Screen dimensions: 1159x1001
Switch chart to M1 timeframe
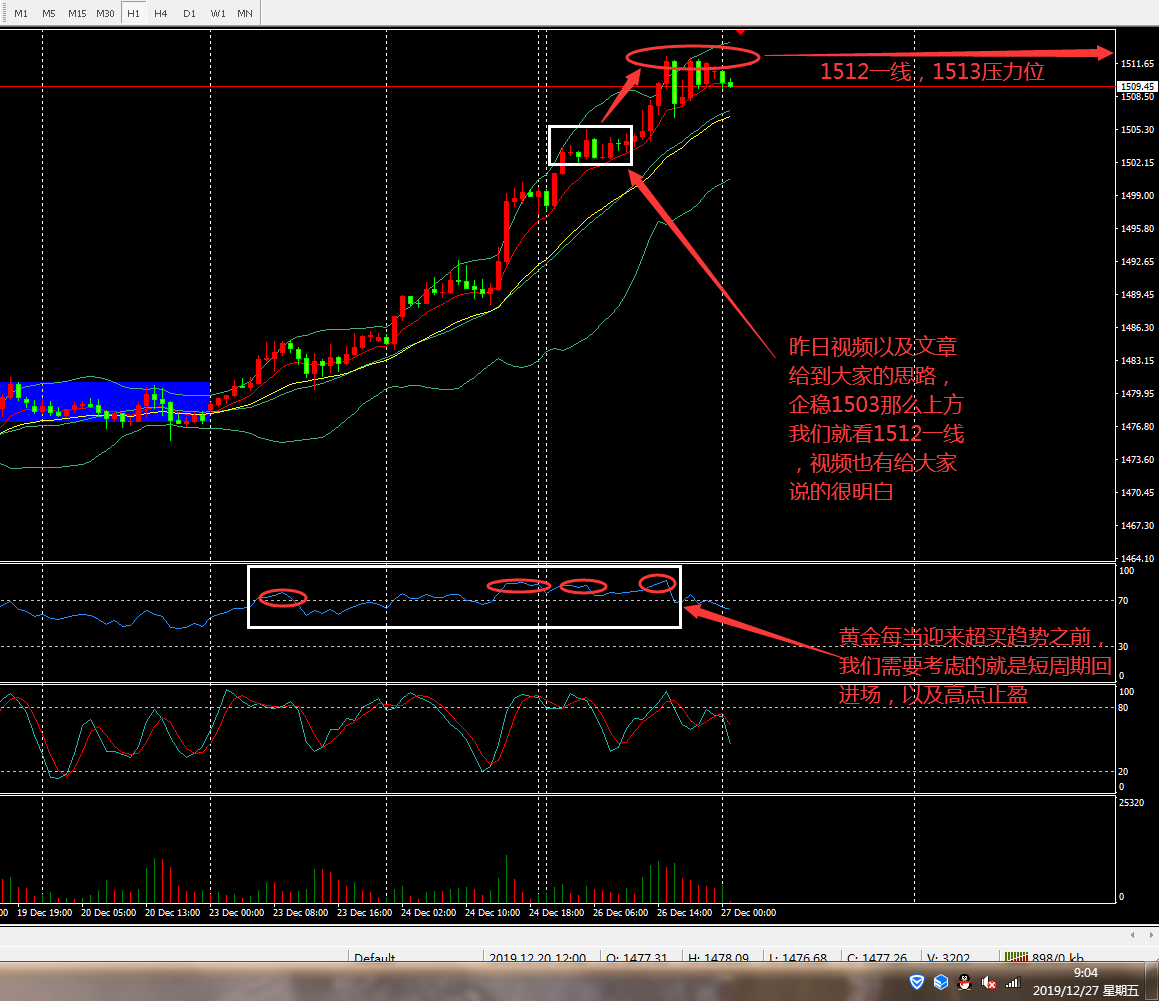(21, 13)
